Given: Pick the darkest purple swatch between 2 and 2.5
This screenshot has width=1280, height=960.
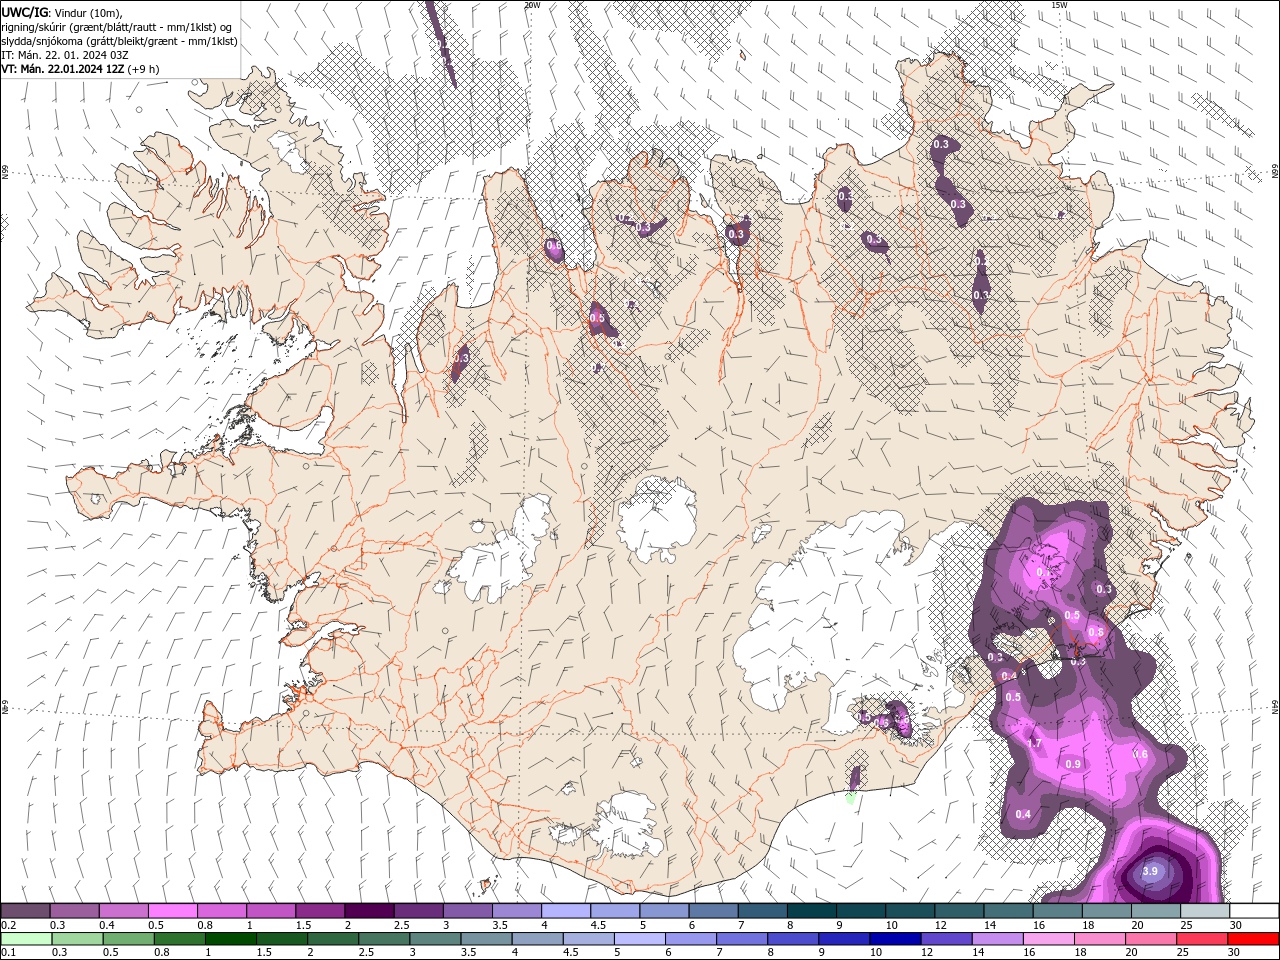Looking at the screenshot, I should [x=369, y=910].
